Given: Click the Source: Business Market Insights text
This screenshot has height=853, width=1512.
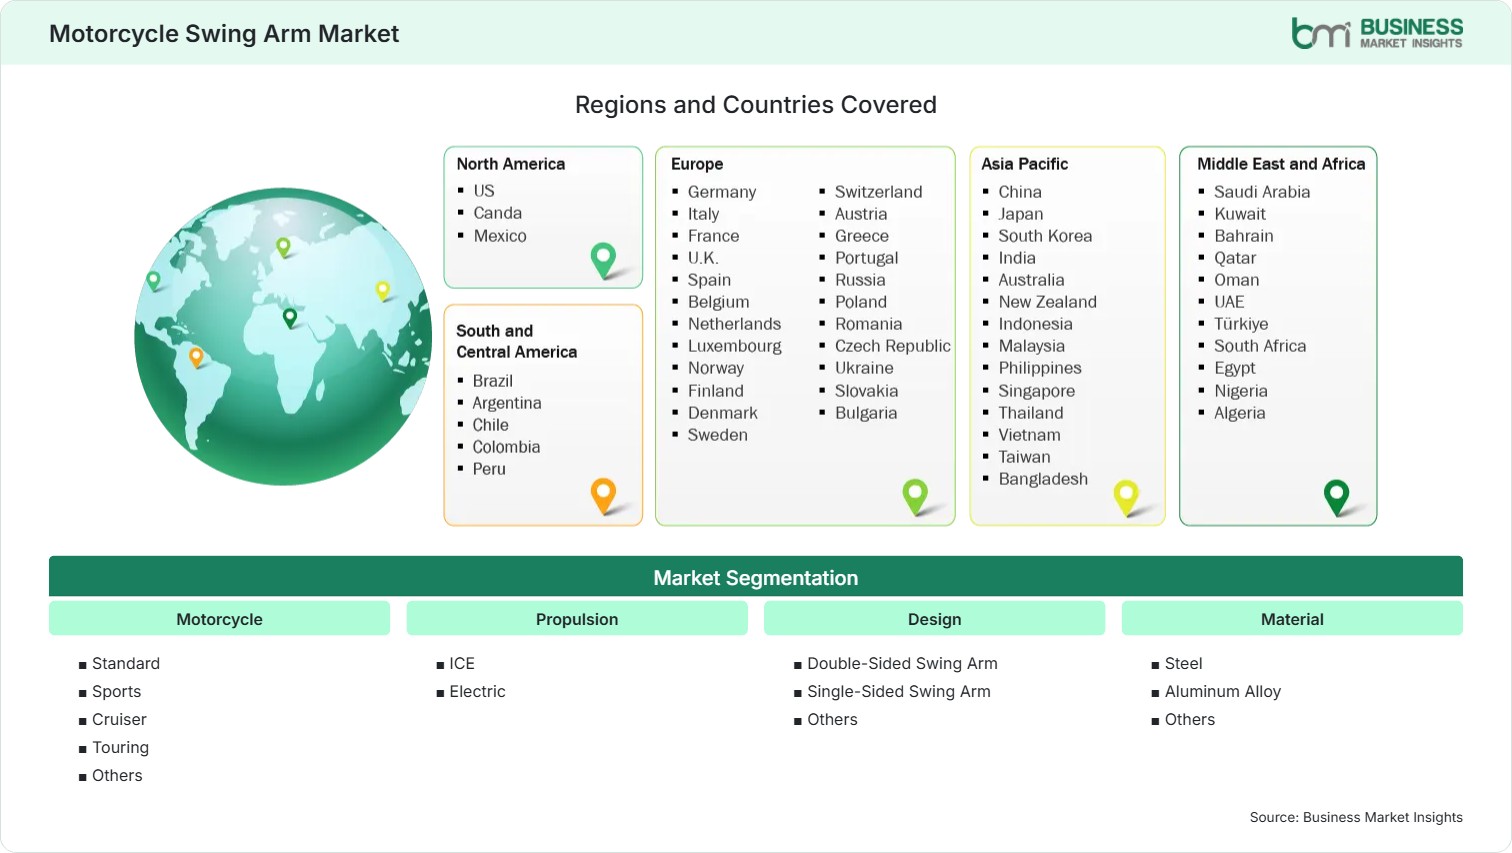Looking at the screenshot, I should click(1356, 818).
